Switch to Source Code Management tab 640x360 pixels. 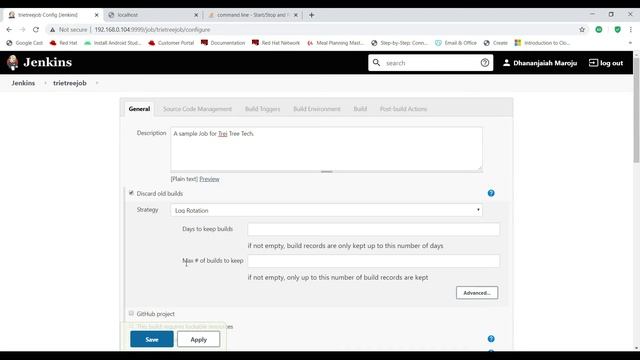[197, 109]
